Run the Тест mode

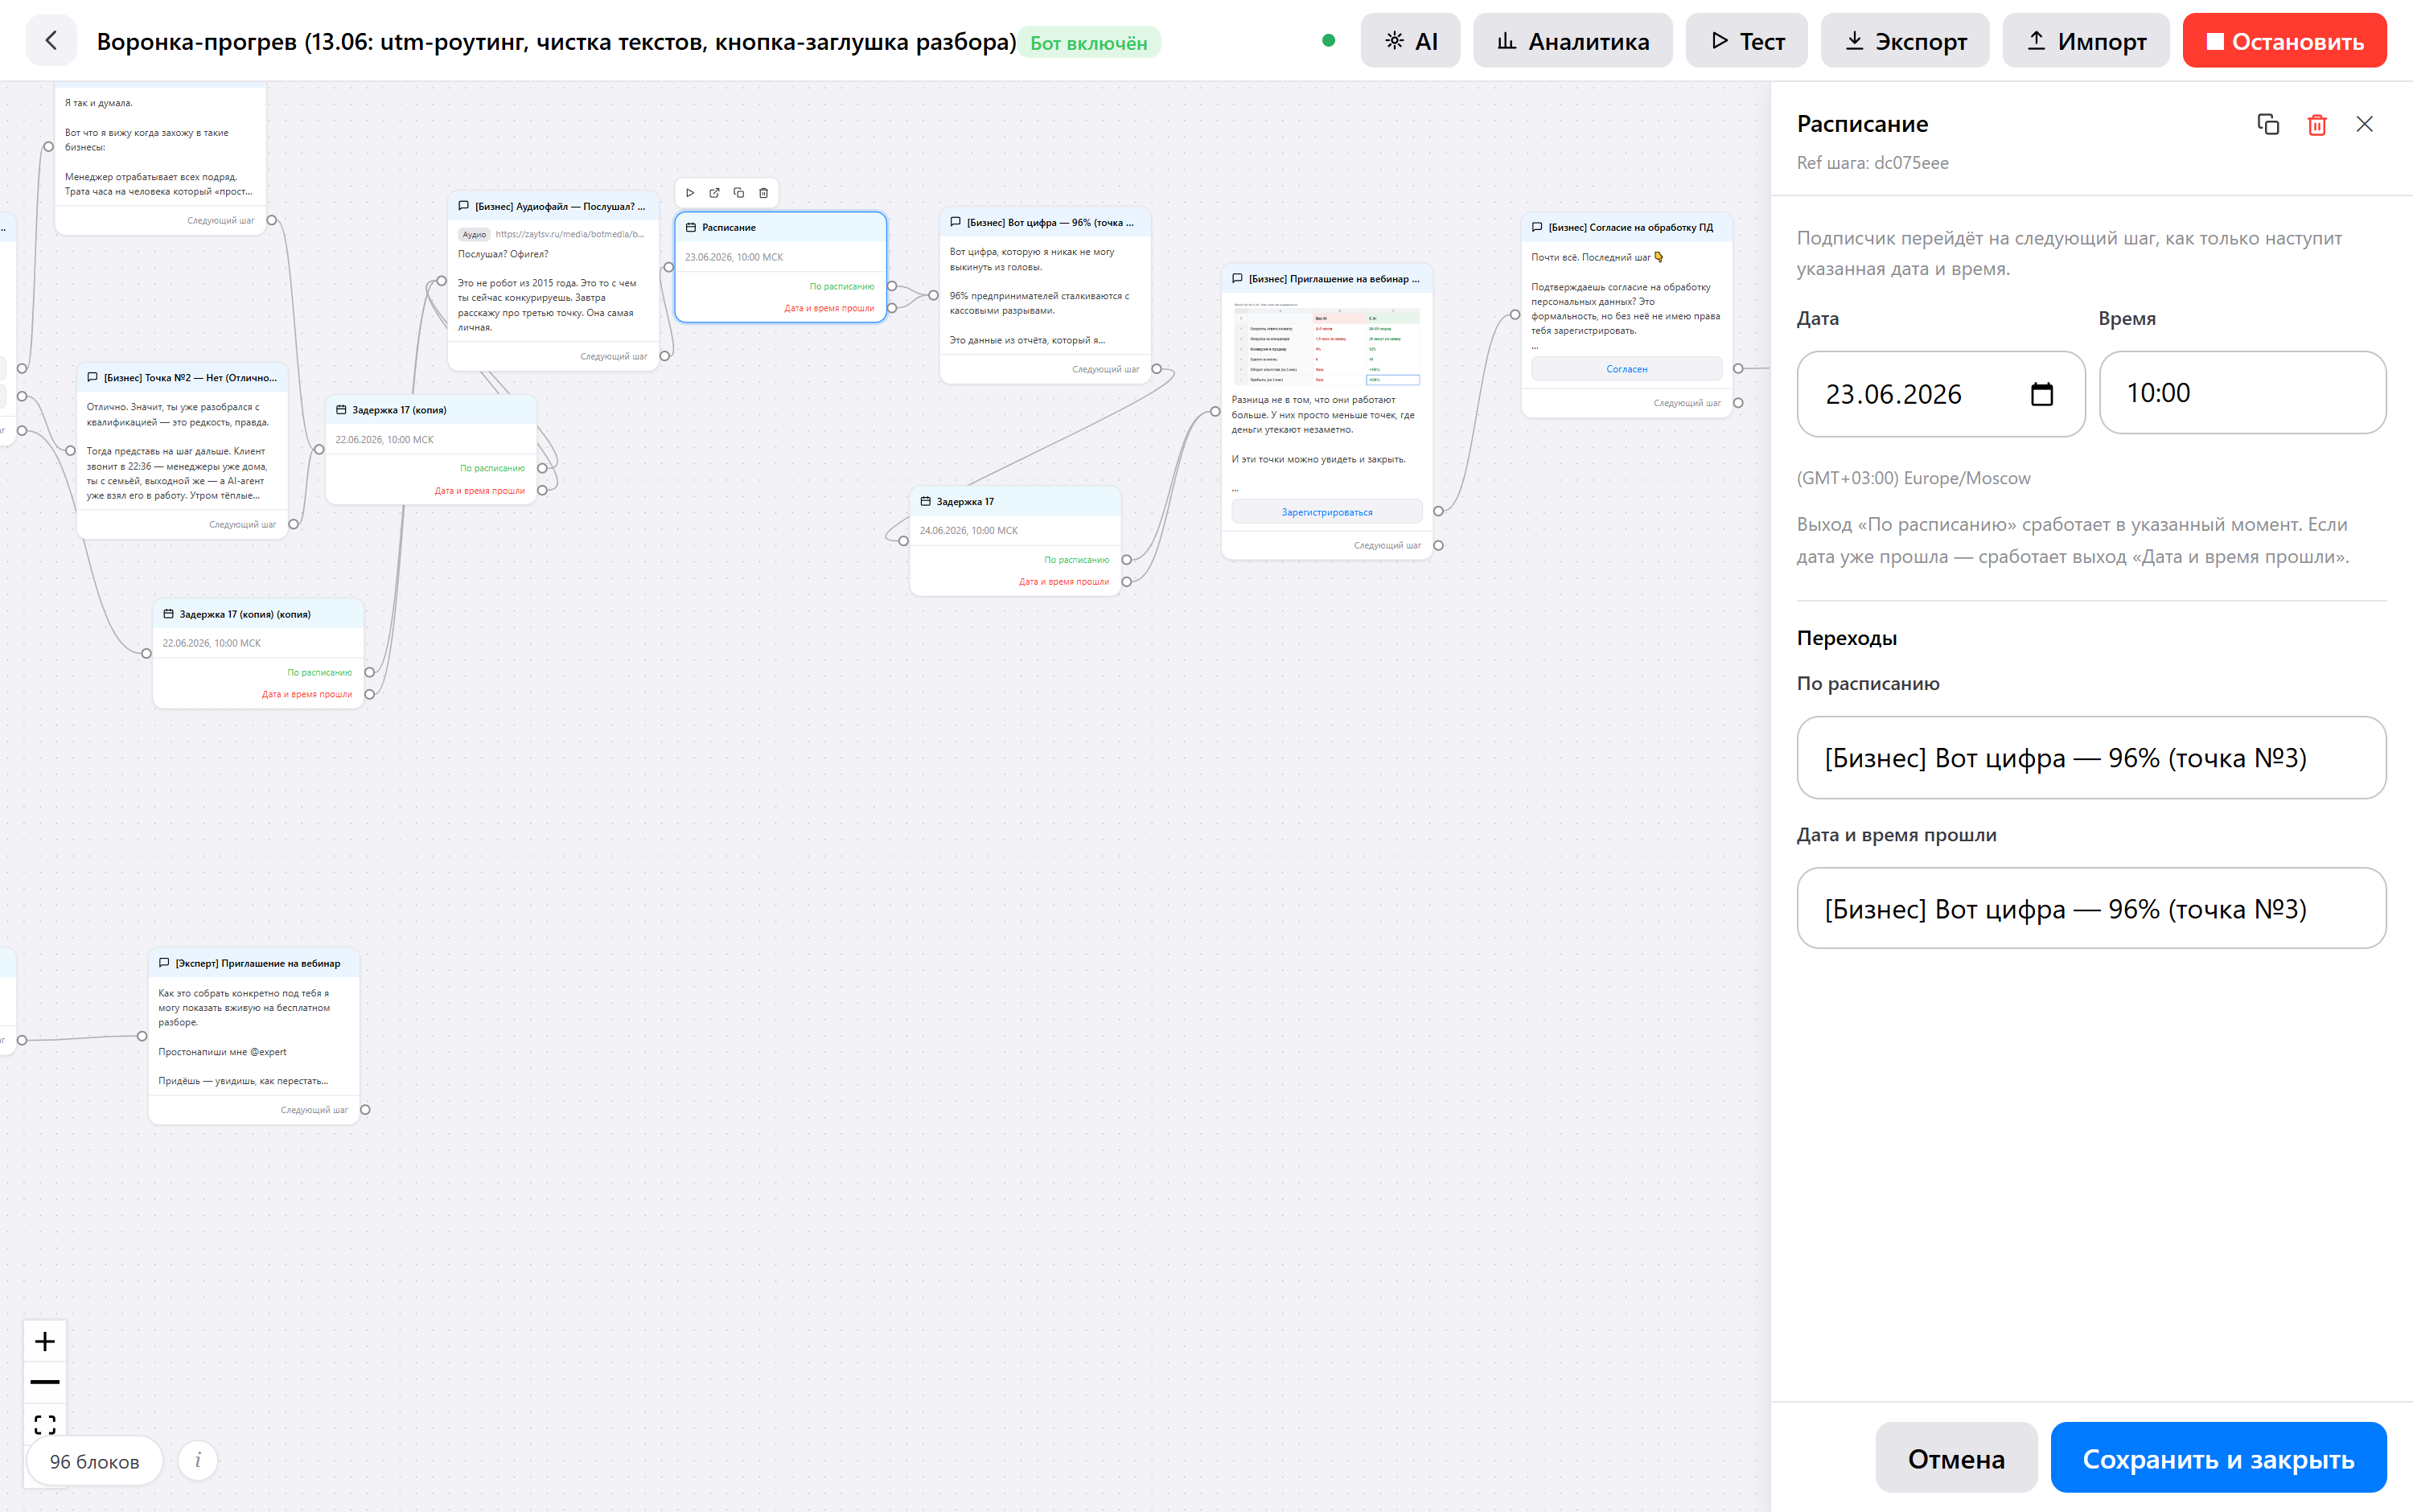tap(1746, 41)
